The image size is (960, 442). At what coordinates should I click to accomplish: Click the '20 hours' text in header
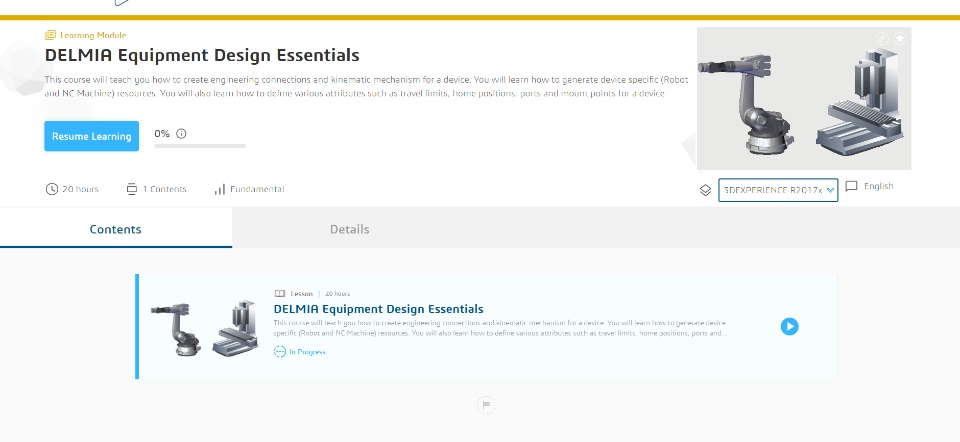coord(80,189)
